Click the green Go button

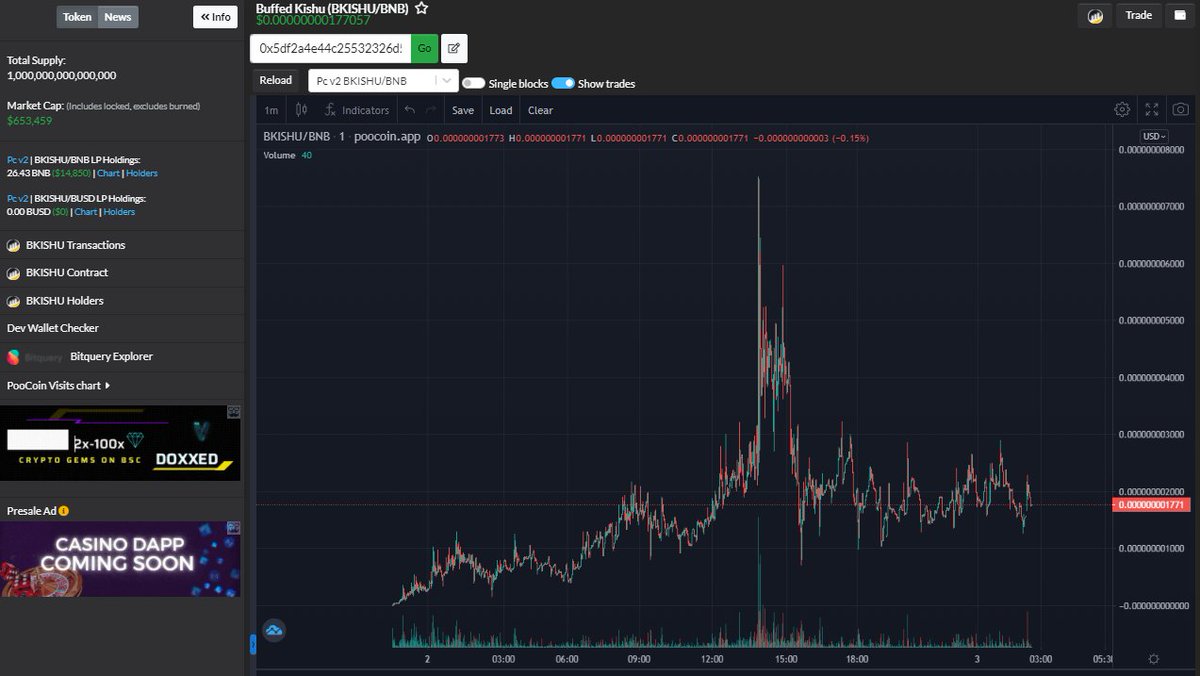[x=424, y=48]
